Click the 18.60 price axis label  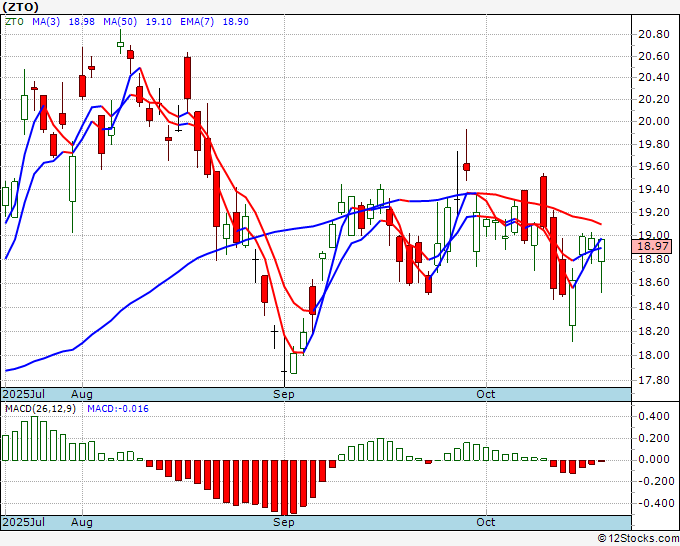654,283
